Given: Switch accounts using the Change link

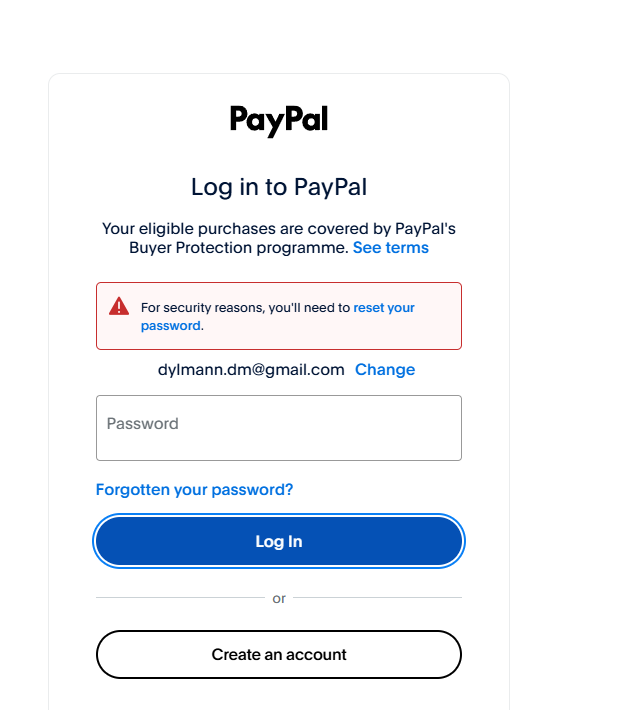Looking at the screenshot, I should click(385, 369).
